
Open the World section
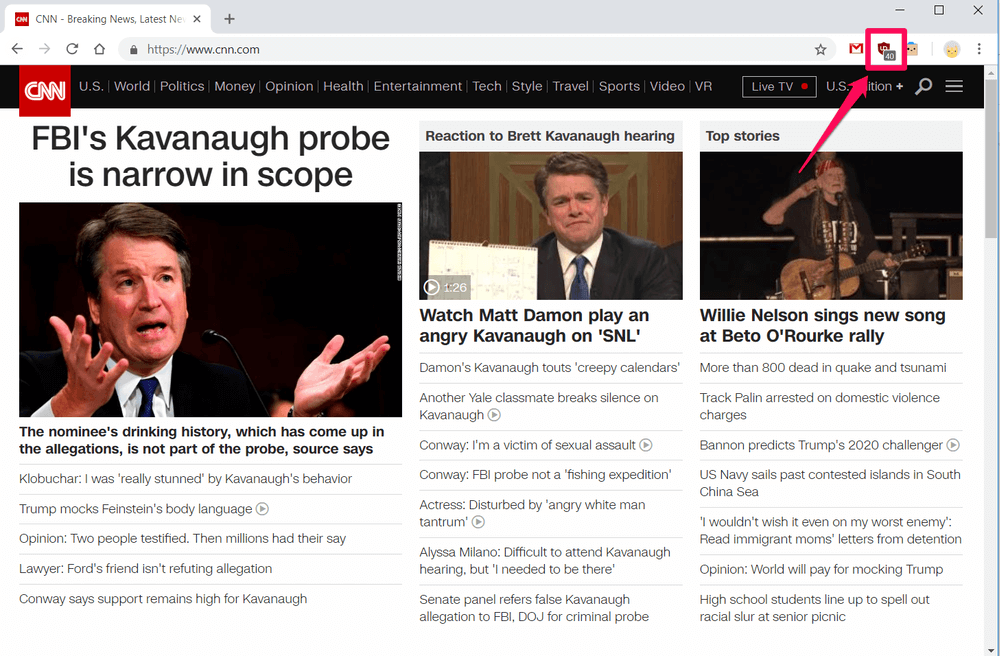132,86
